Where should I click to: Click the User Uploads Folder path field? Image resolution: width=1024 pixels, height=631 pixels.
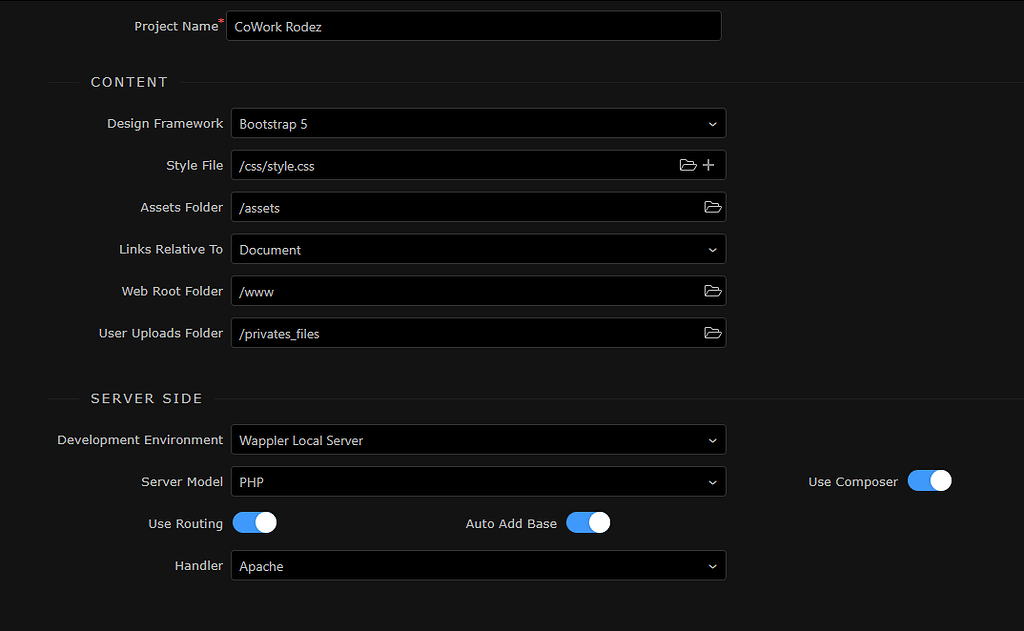coord(460,334)
